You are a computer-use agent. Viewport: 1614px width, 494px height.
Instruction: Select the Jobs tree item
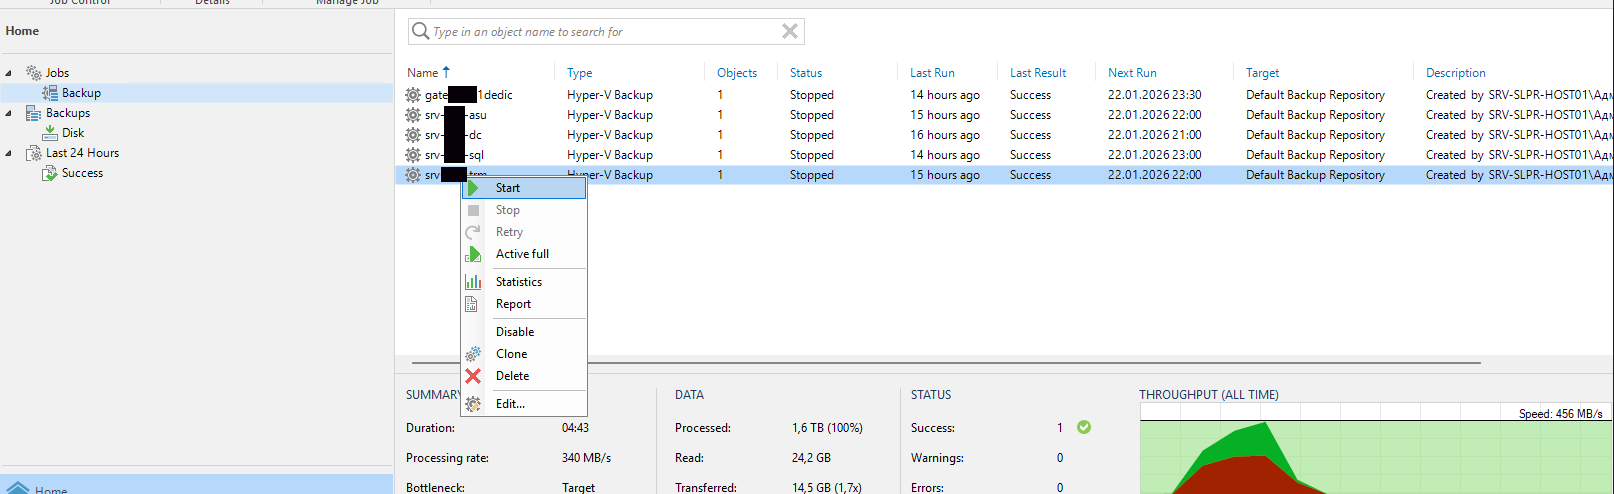[x=57, y=73]
